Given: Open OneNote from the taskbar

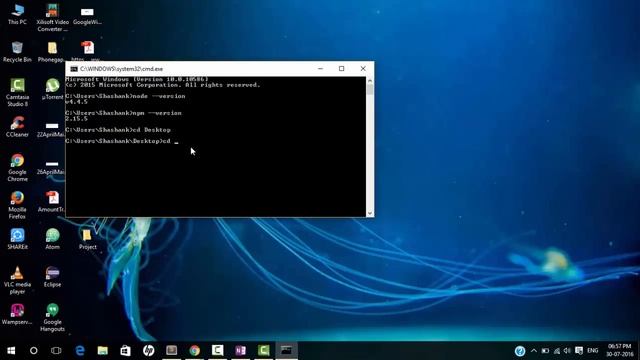Looking at the screenshot, I should pos(240,351).
